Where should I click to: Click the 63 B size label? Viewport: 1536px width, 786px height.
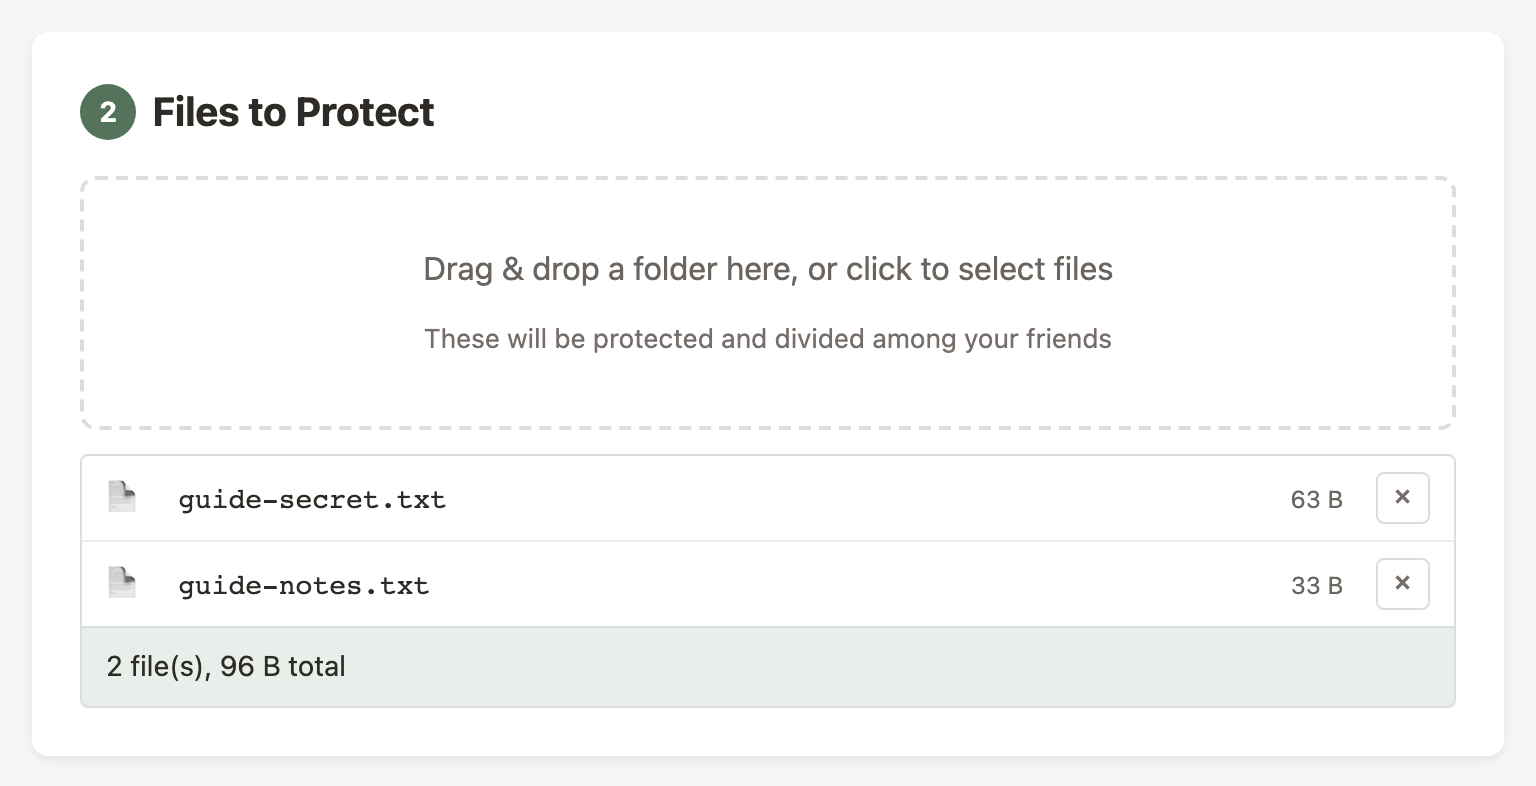point(1317,499)
